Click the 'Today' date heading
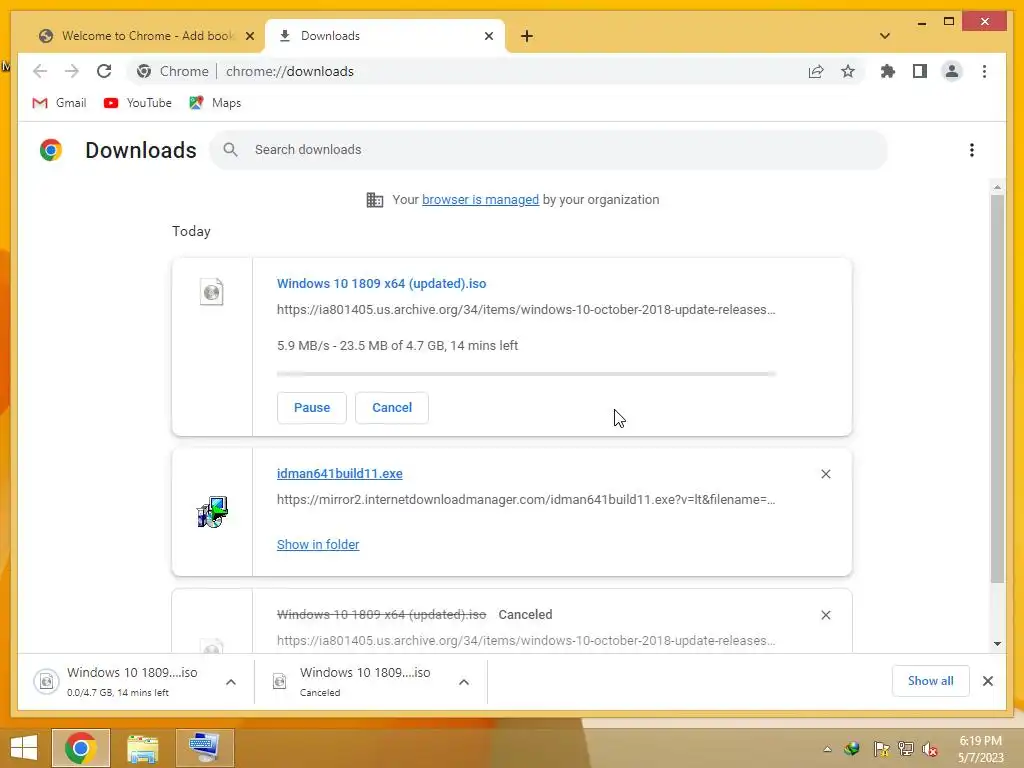1024x768 pixels. pyautogui.click(x=191, y=231)
